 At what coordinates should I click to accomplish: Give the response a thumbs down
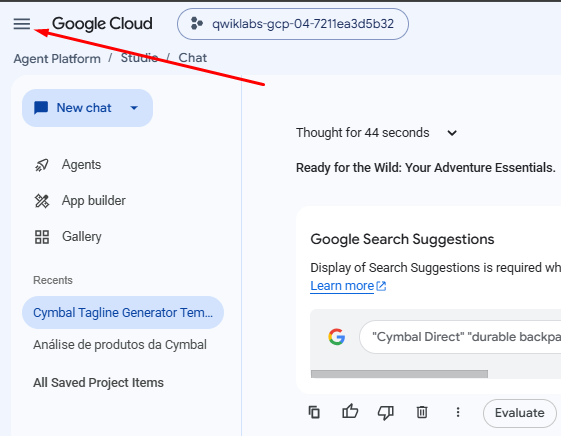[x=386, y=412]
